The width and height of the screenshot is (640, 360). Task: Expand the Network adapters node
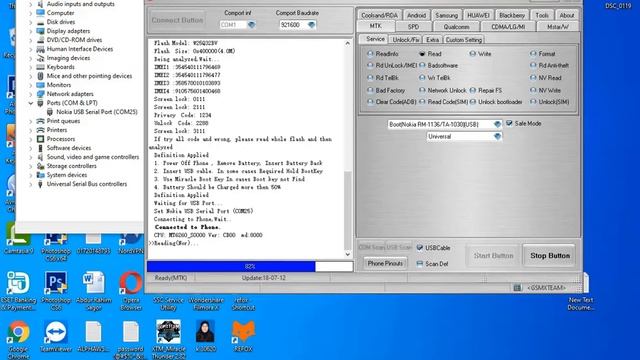(31, 94)
